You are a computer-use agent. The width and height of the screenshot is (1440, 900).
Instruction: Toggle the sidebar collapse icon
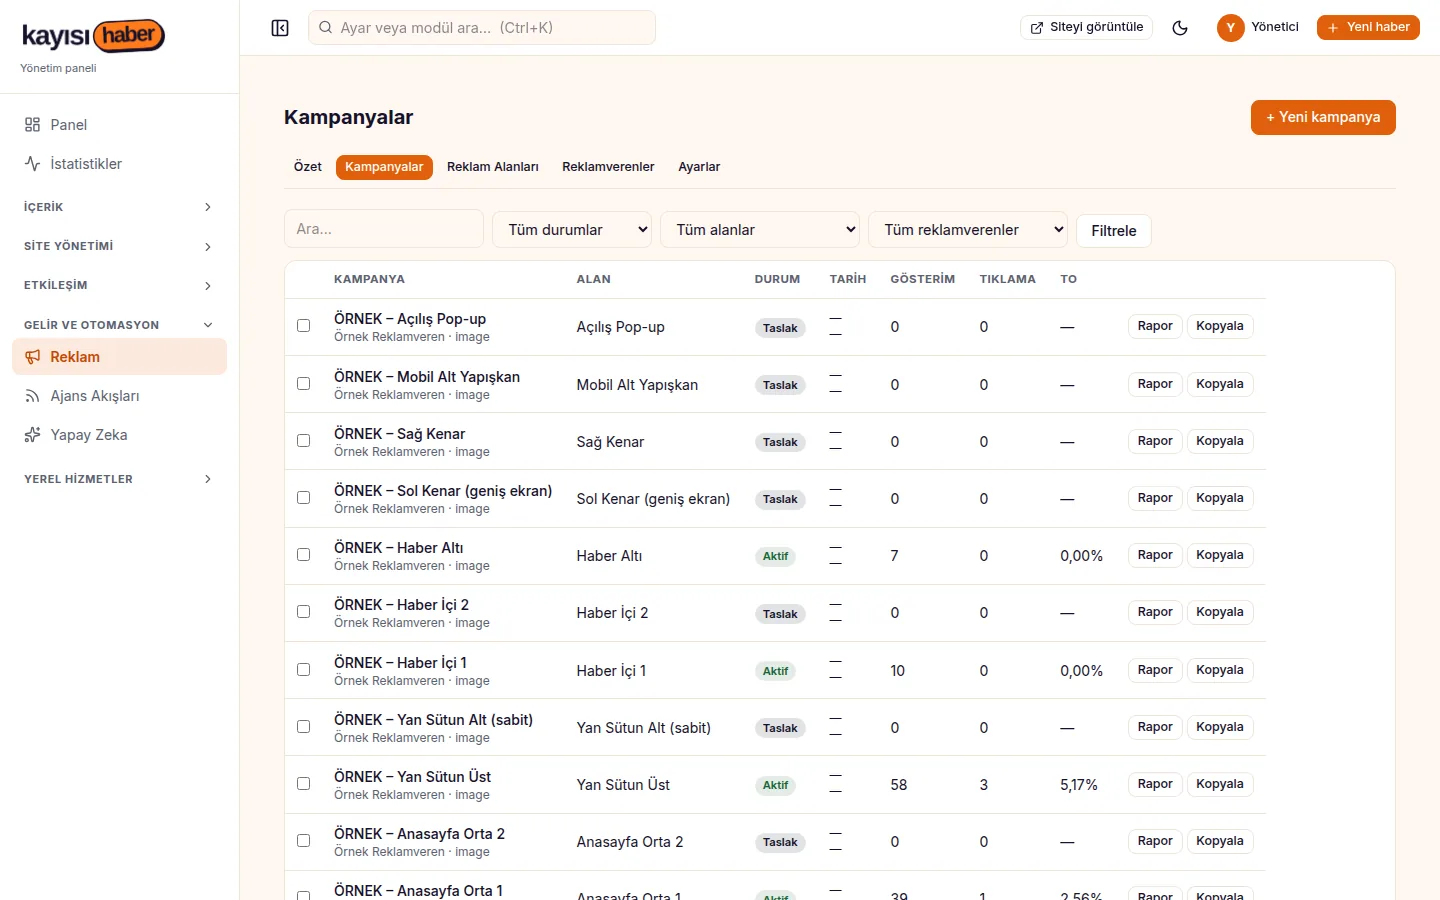pyautogui.click(x=280, y=28)
